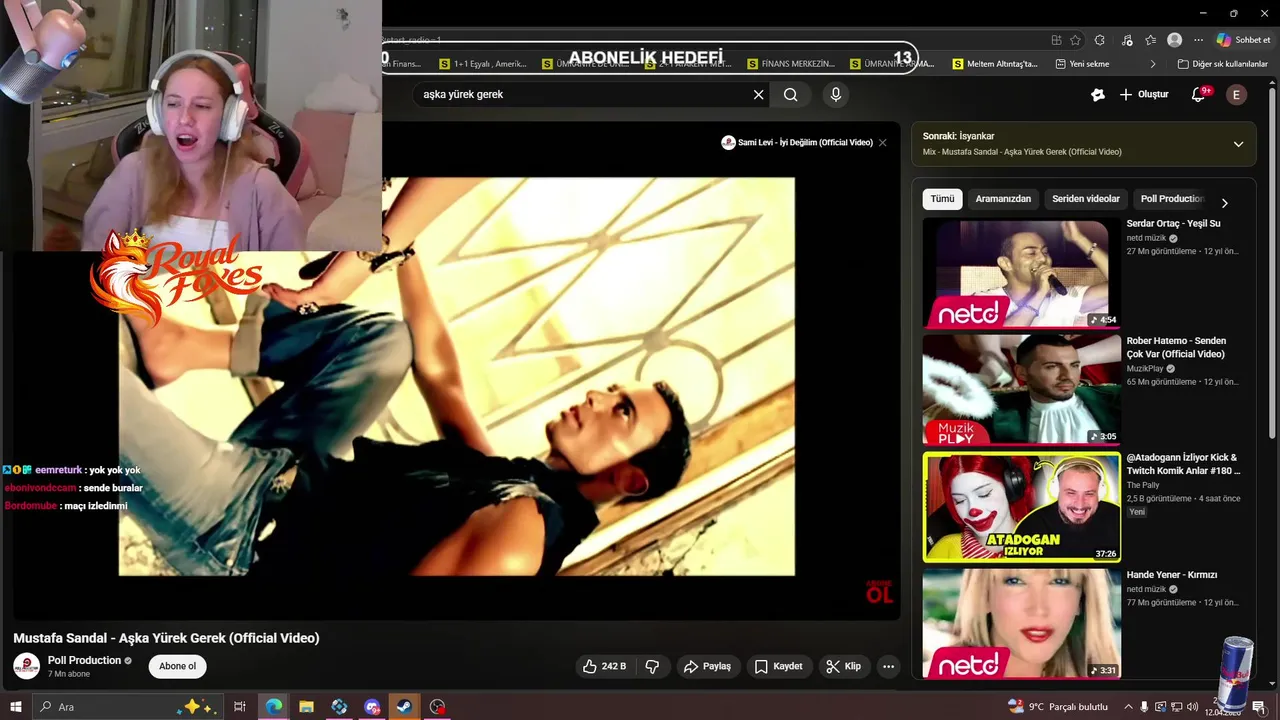Open Yeni sekme bookmark

1083,64
